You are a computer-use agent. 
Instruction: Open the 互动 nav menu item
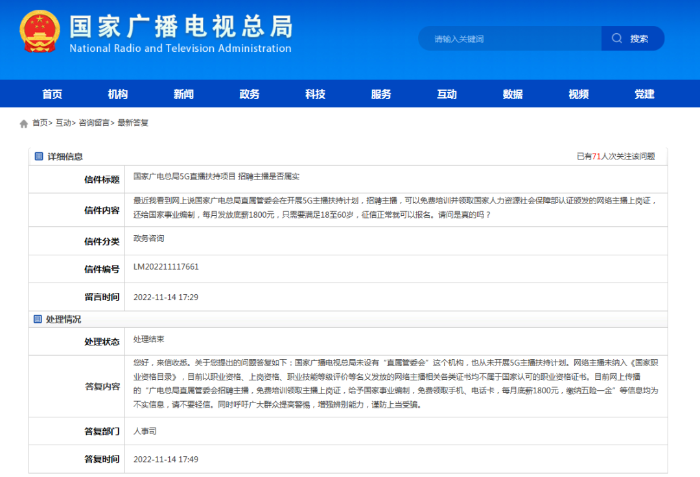[447, 94]
